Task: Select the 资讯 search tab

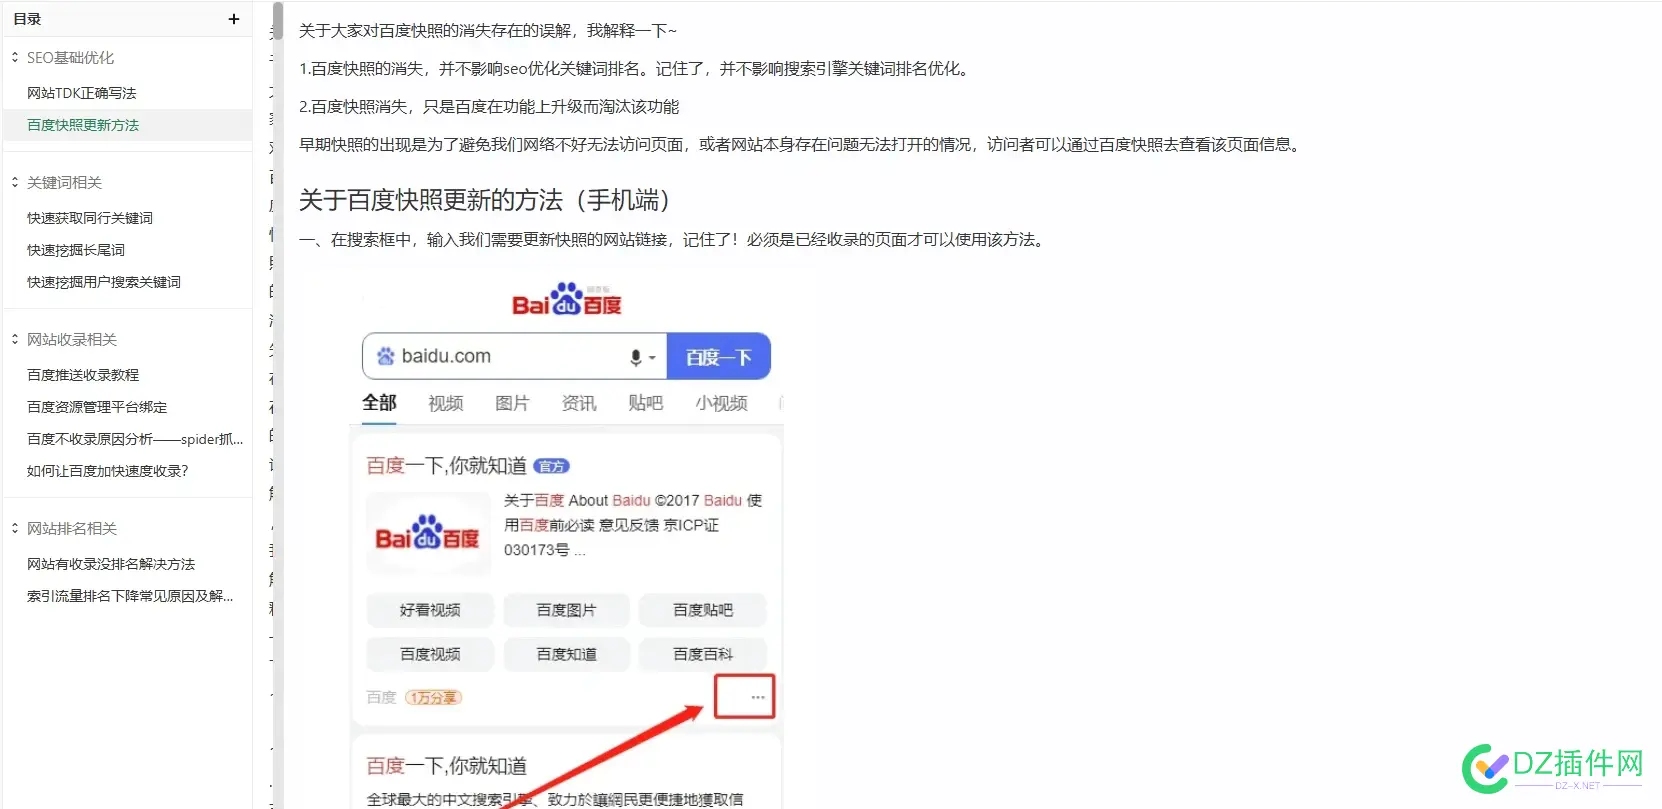Action: pos(579,403)
